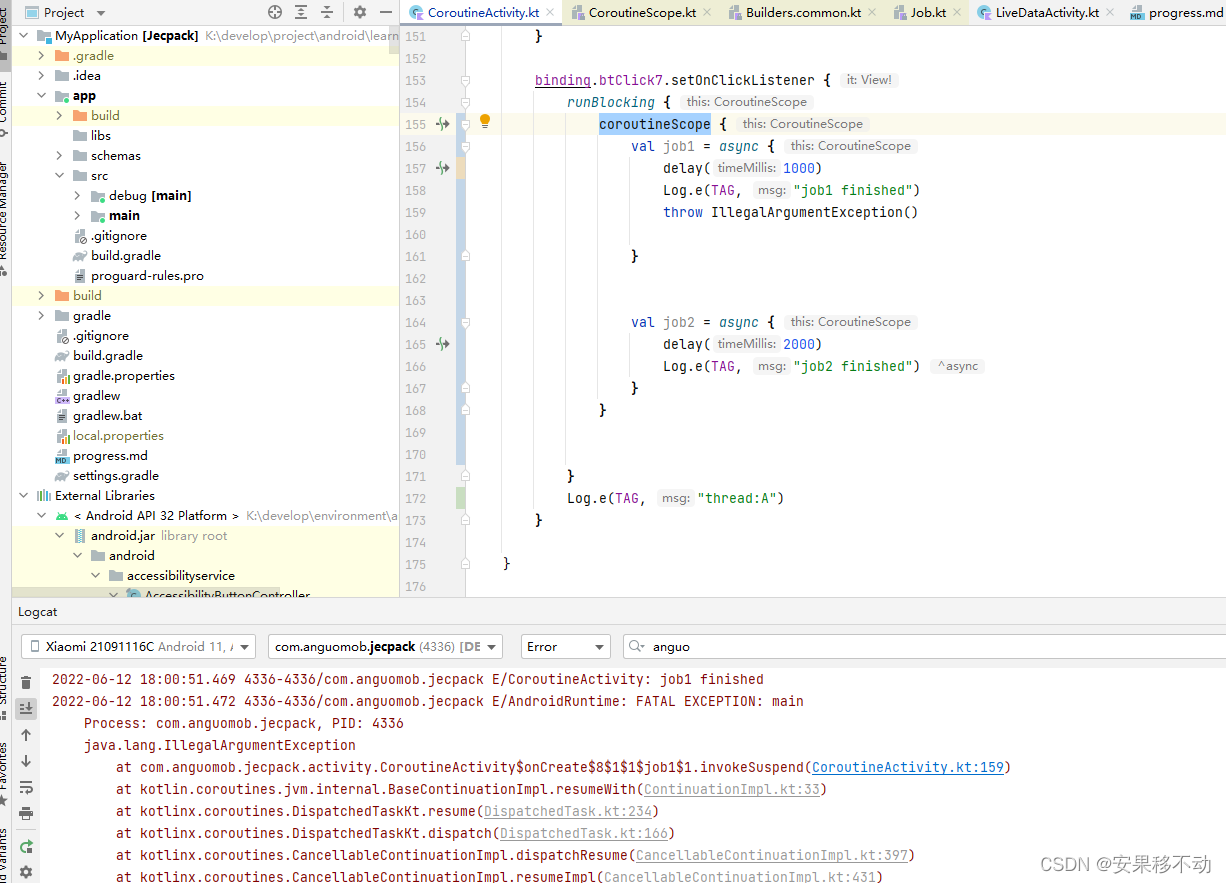Print the Logcat log

pyautogui.click(x=26, y=812)
